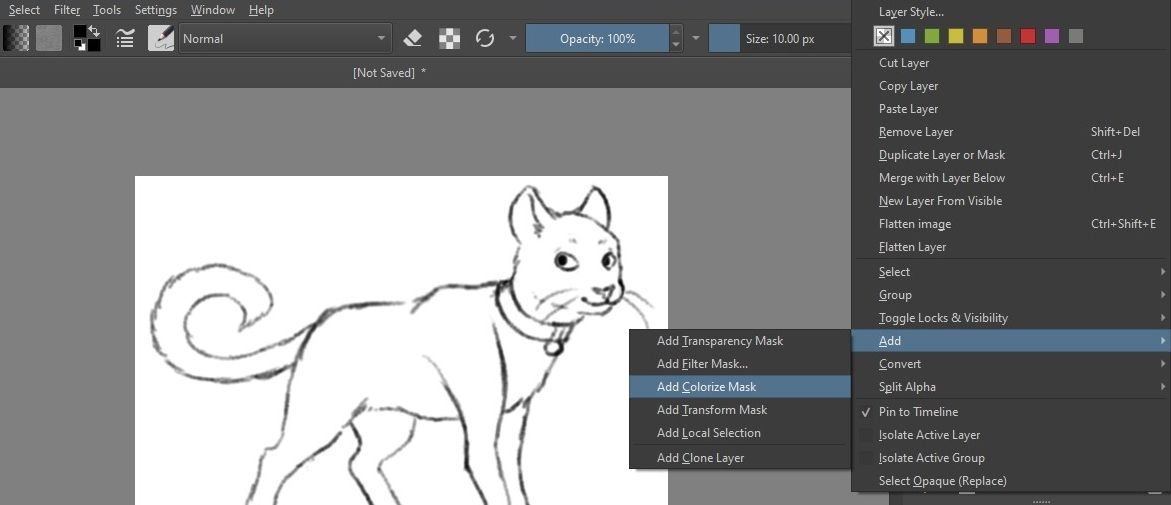
Task: Click the foreground/background color swatch
Action: point(87,38)
